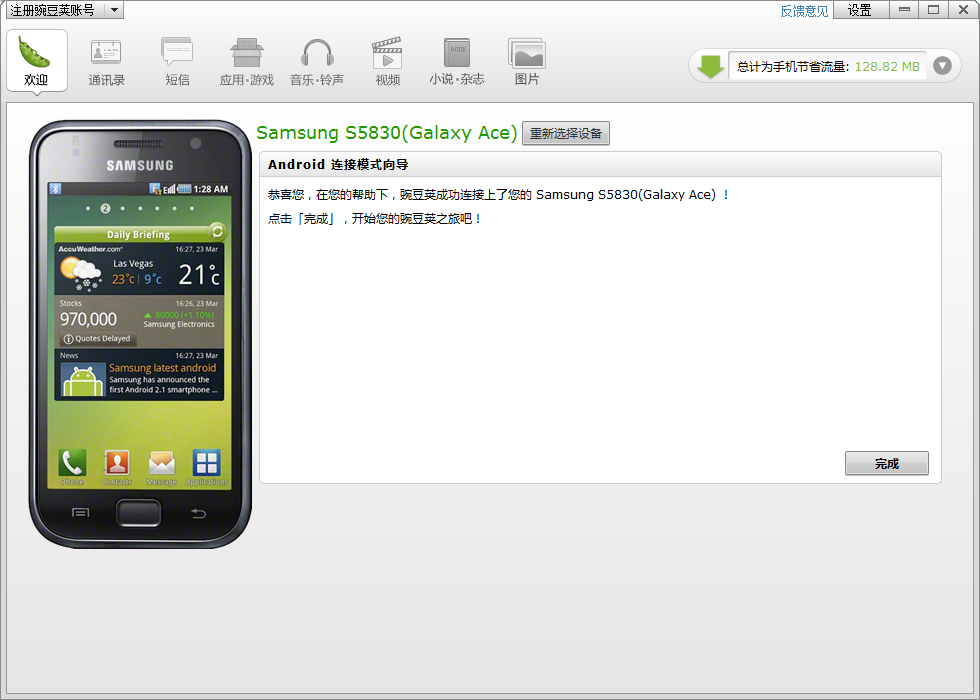Click the green download arrow icon
Screen dimensions: 980x700
(x=710, y=66)
